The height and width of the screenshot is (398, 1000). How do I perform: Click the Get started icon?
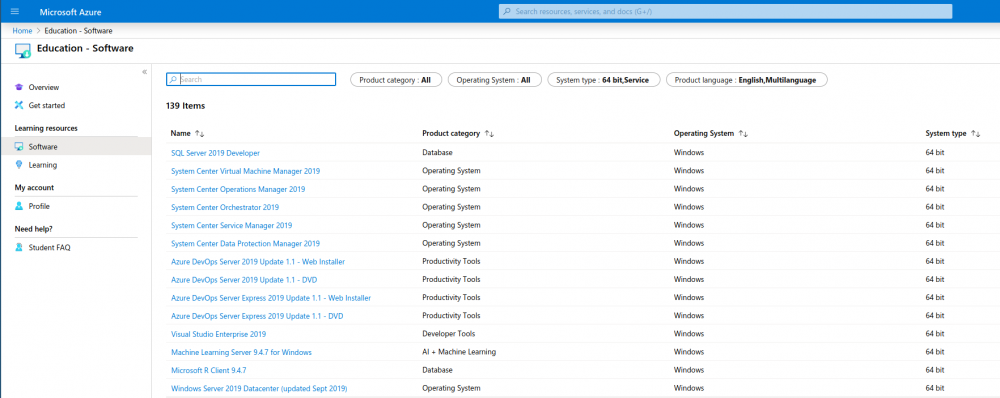click(19, 105)
